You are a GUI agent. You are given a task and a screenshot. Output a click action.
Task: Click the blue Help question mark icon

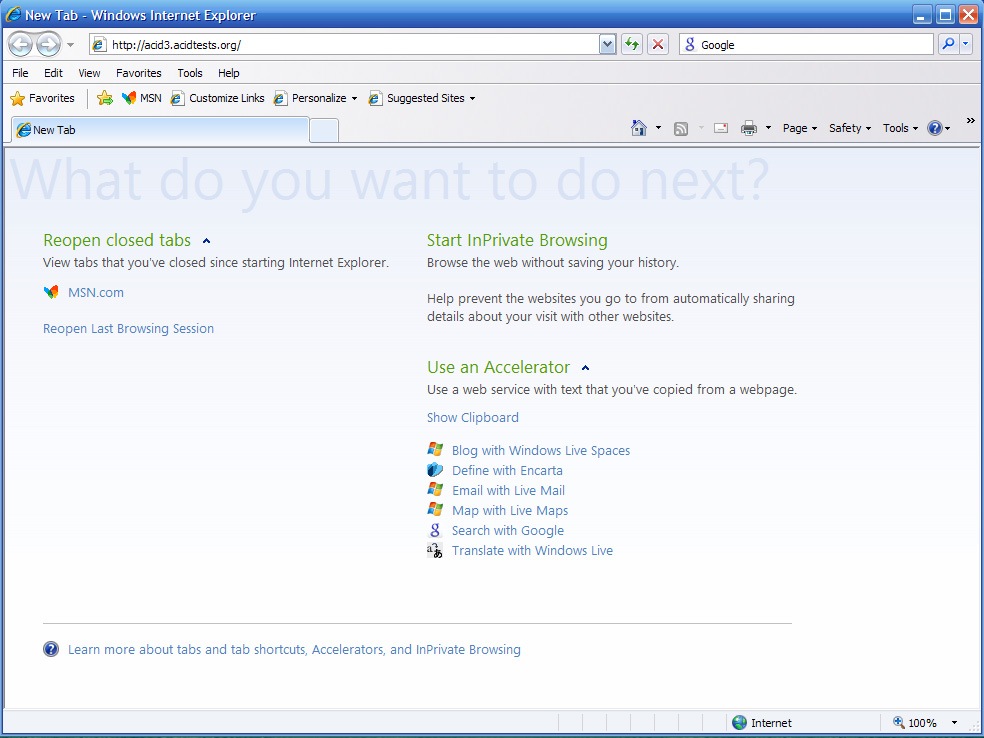(x=935, y=128)
